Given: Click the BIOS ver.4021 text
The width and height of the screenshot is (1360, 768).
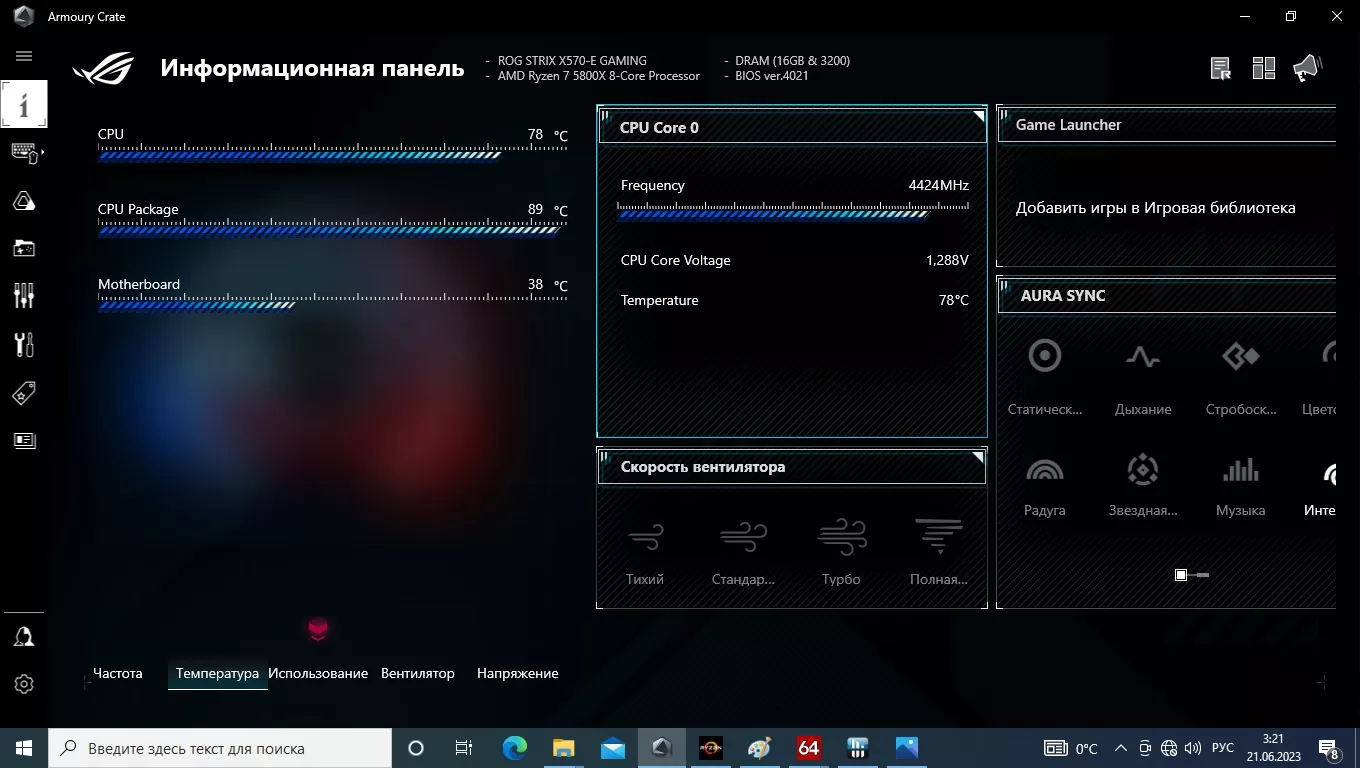Looking at the screenshot, I should (772, 76).
